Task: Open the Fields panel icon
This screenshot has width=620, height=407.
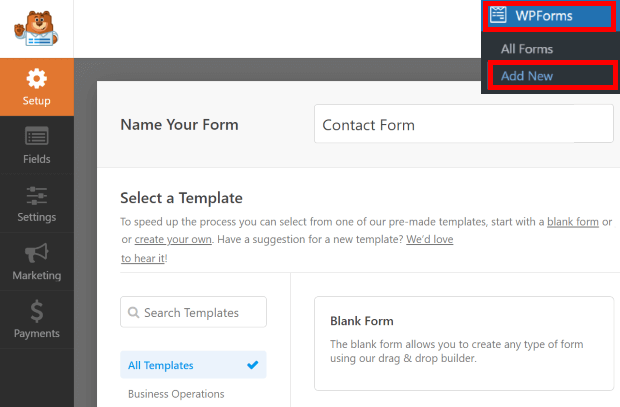Action: pos(36,136)
